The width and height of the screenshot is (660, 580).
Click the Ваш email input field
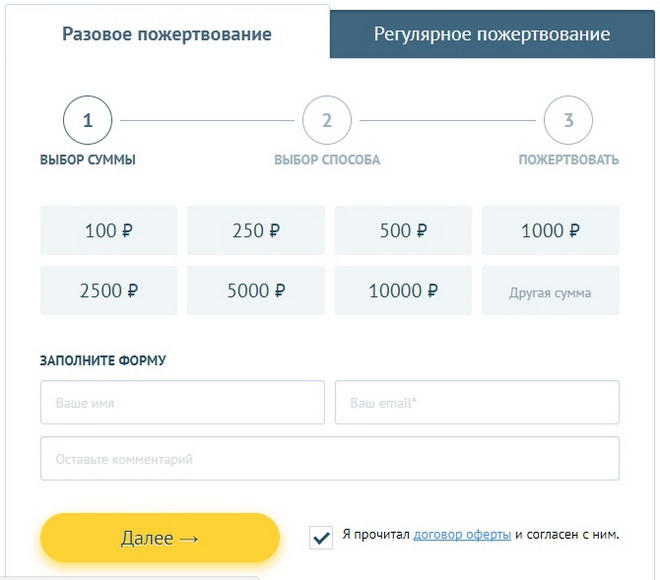coord(477,403)
